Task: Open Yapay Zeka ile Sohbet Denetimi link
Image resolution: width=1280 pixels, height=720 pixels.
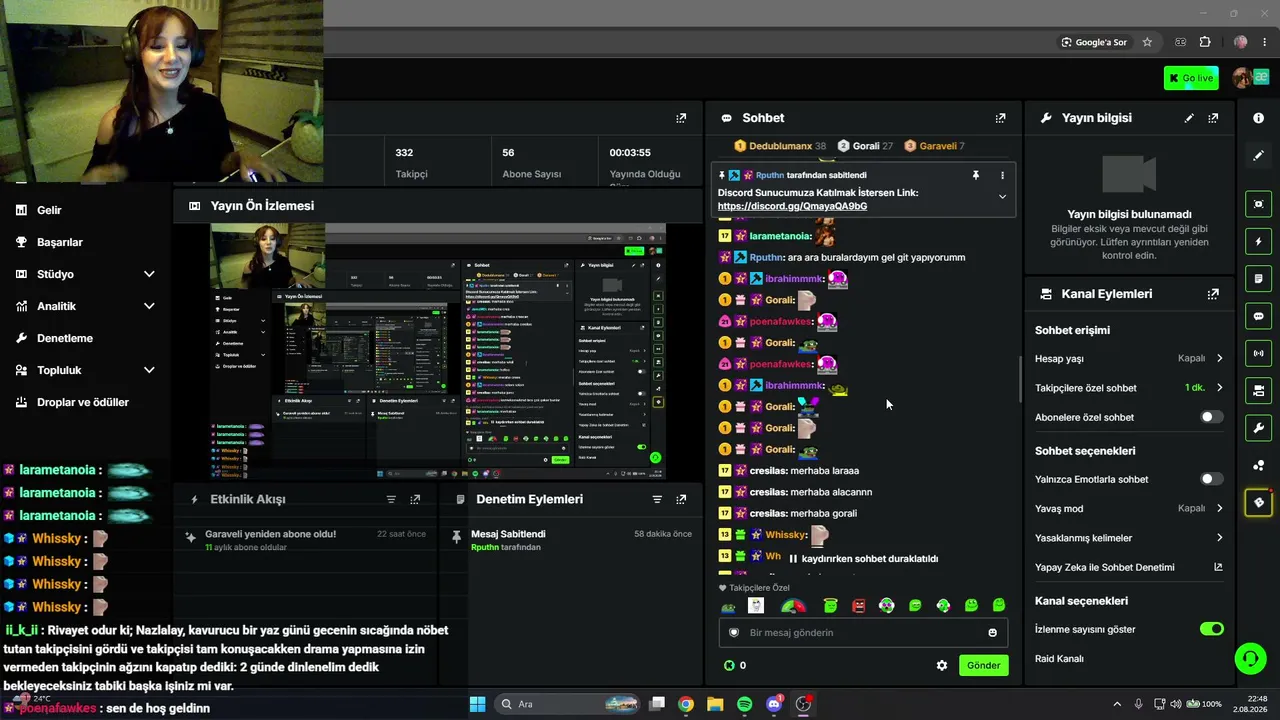Action: (x=1129, y=567)
